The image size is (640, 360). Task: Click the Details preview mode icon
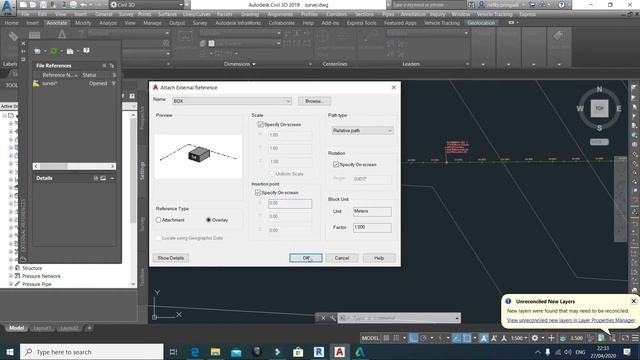103,178
